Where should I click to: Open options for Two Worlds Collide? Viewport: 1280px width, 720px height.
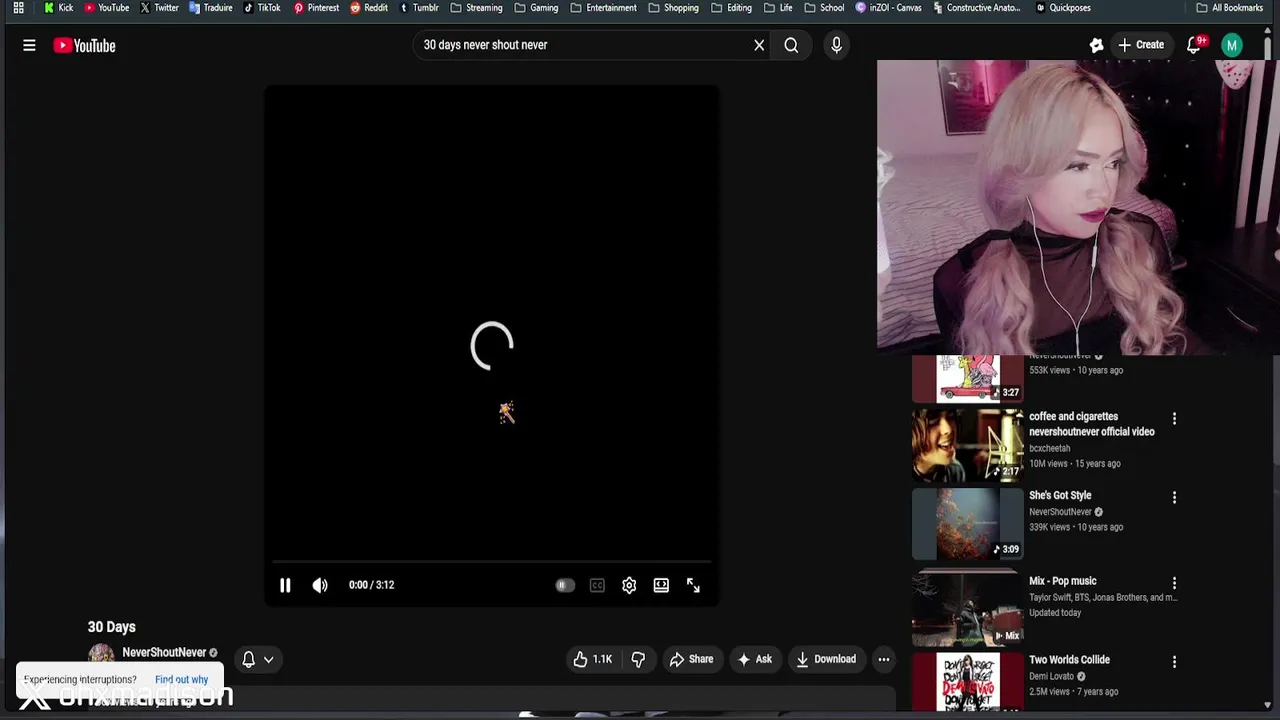click(1174, 661)
